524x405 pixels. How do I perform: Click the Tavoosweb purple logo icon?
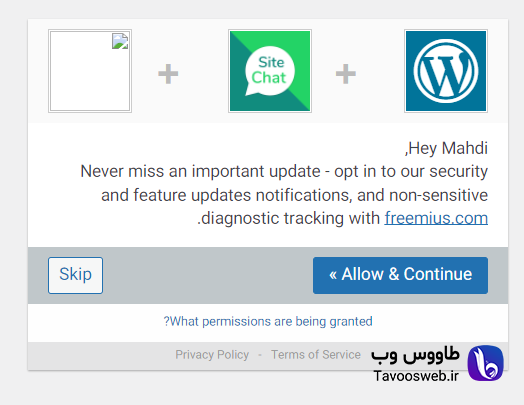tap(485, 363)
